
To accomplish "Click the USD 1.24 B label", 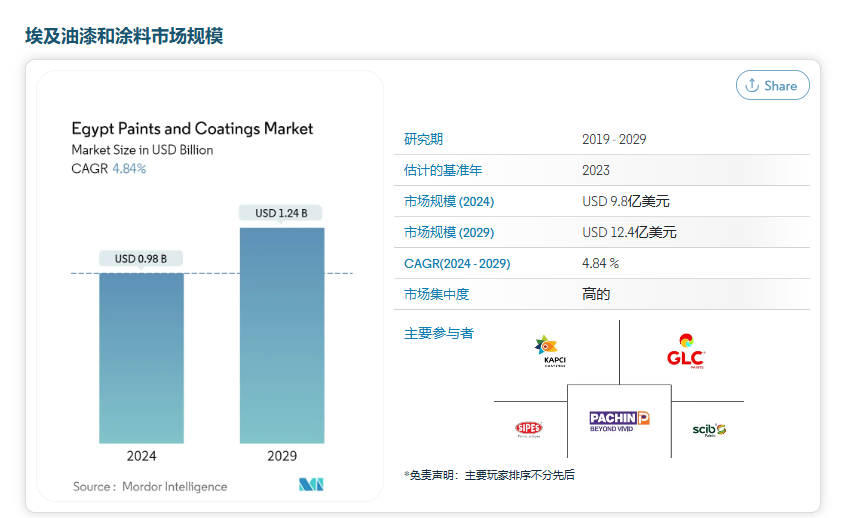I will [281, 213].
